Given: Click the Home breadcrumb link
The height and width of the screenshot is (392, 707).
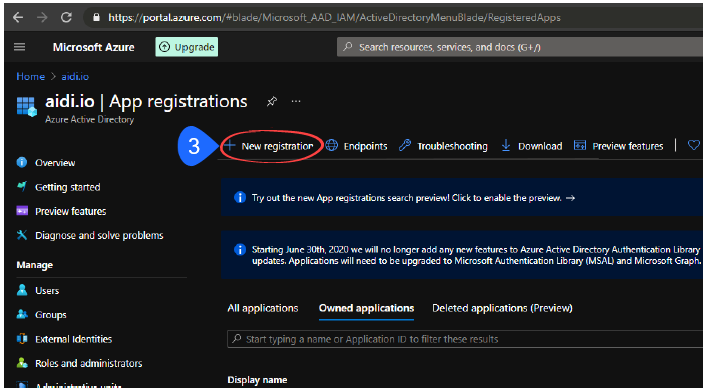Looking at the screenshot, I should pos(31,77).
